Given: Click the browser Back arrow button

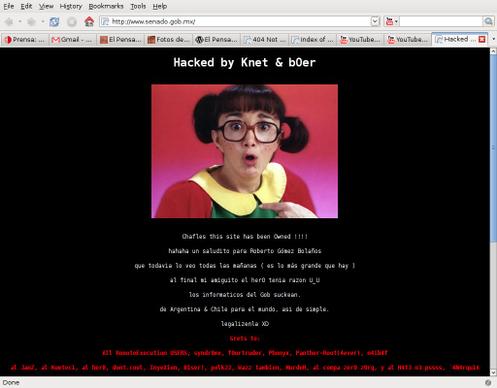Looking at the screenshot, I should pyautogui.click(x=9, y=22).
